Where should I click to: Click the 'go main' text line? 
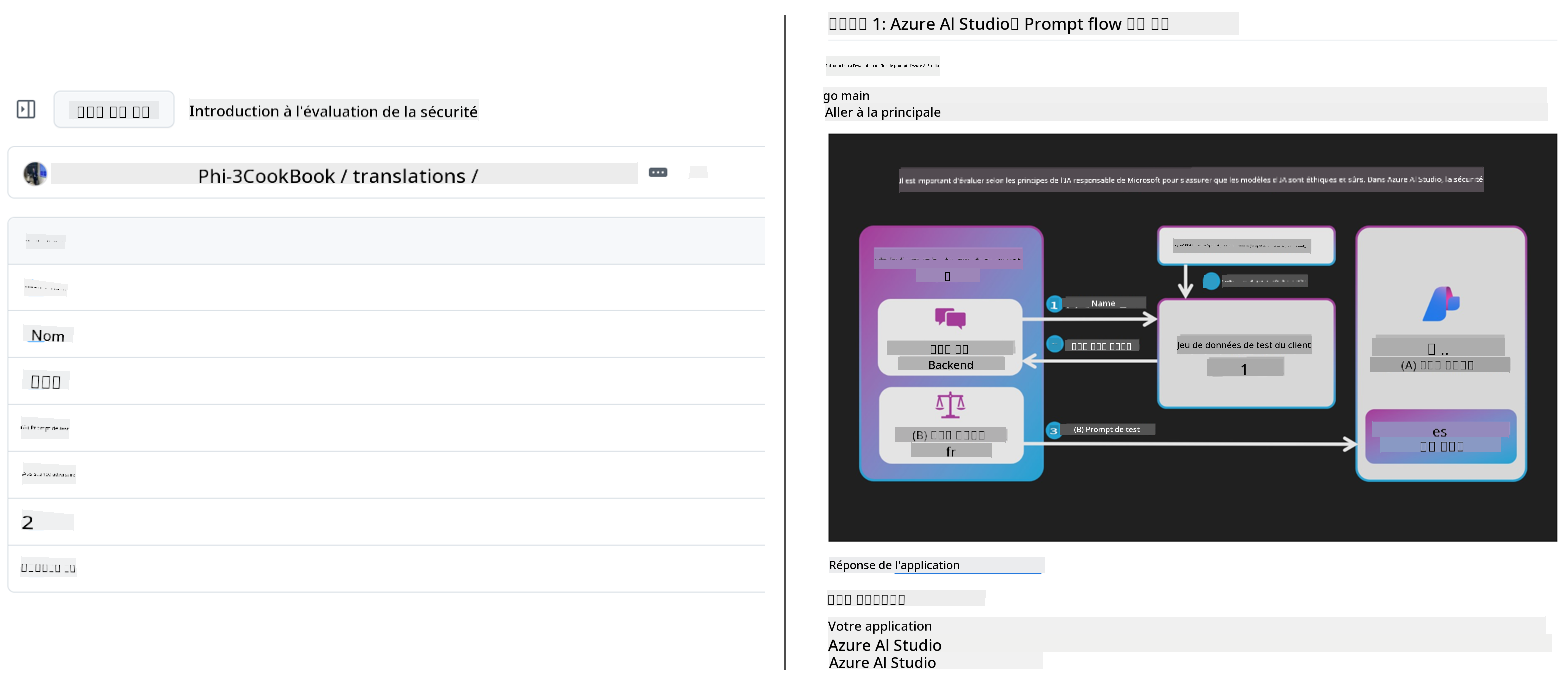847,95
